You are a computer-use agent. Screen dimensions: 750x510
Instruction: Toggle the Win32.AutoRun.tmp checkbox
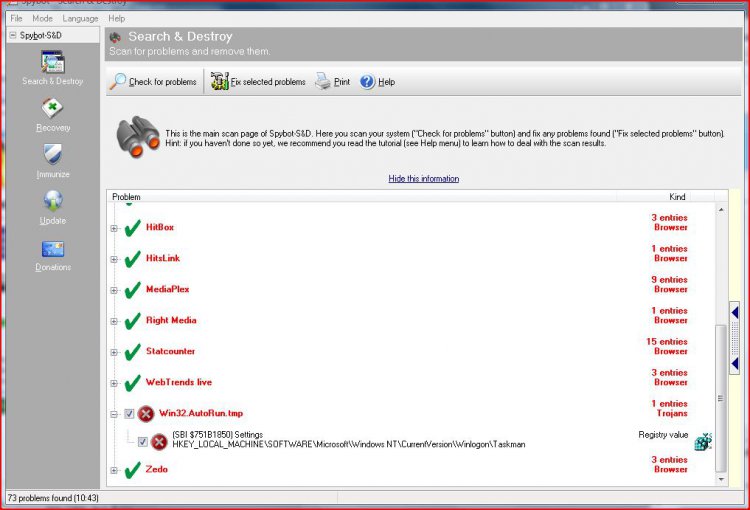click(x=129, y=414)
